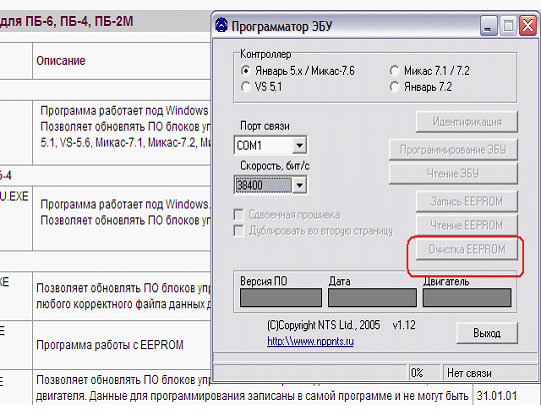The image size is (541, 419).
Task: Click the Чтение ЭБУ button
Action: (453, 174)
